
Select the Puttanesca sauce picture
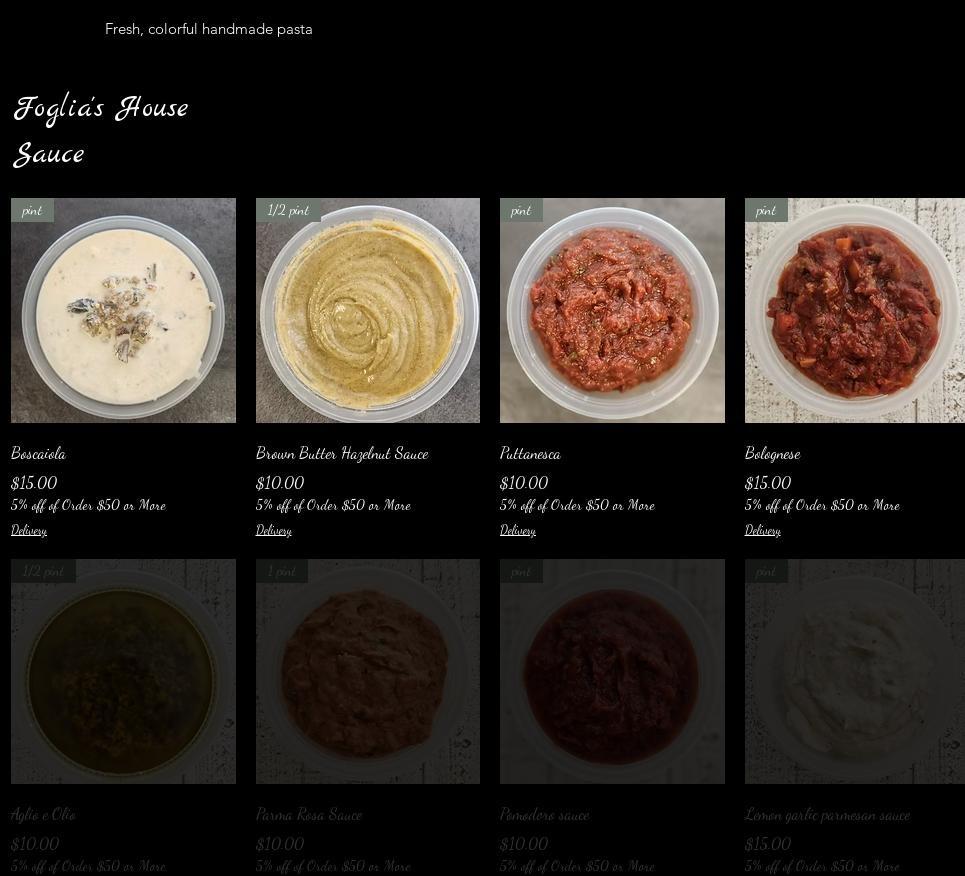pos(612,310)
